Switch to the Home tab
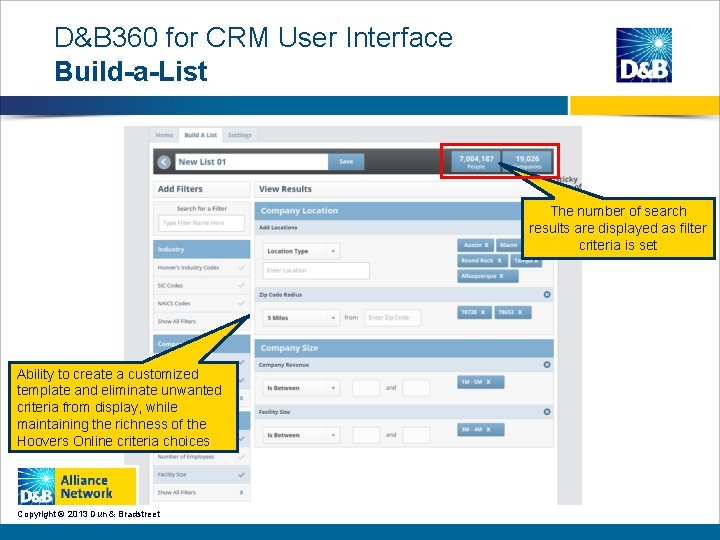This screenshot has width=720, height=540. (x=164, y=135)
